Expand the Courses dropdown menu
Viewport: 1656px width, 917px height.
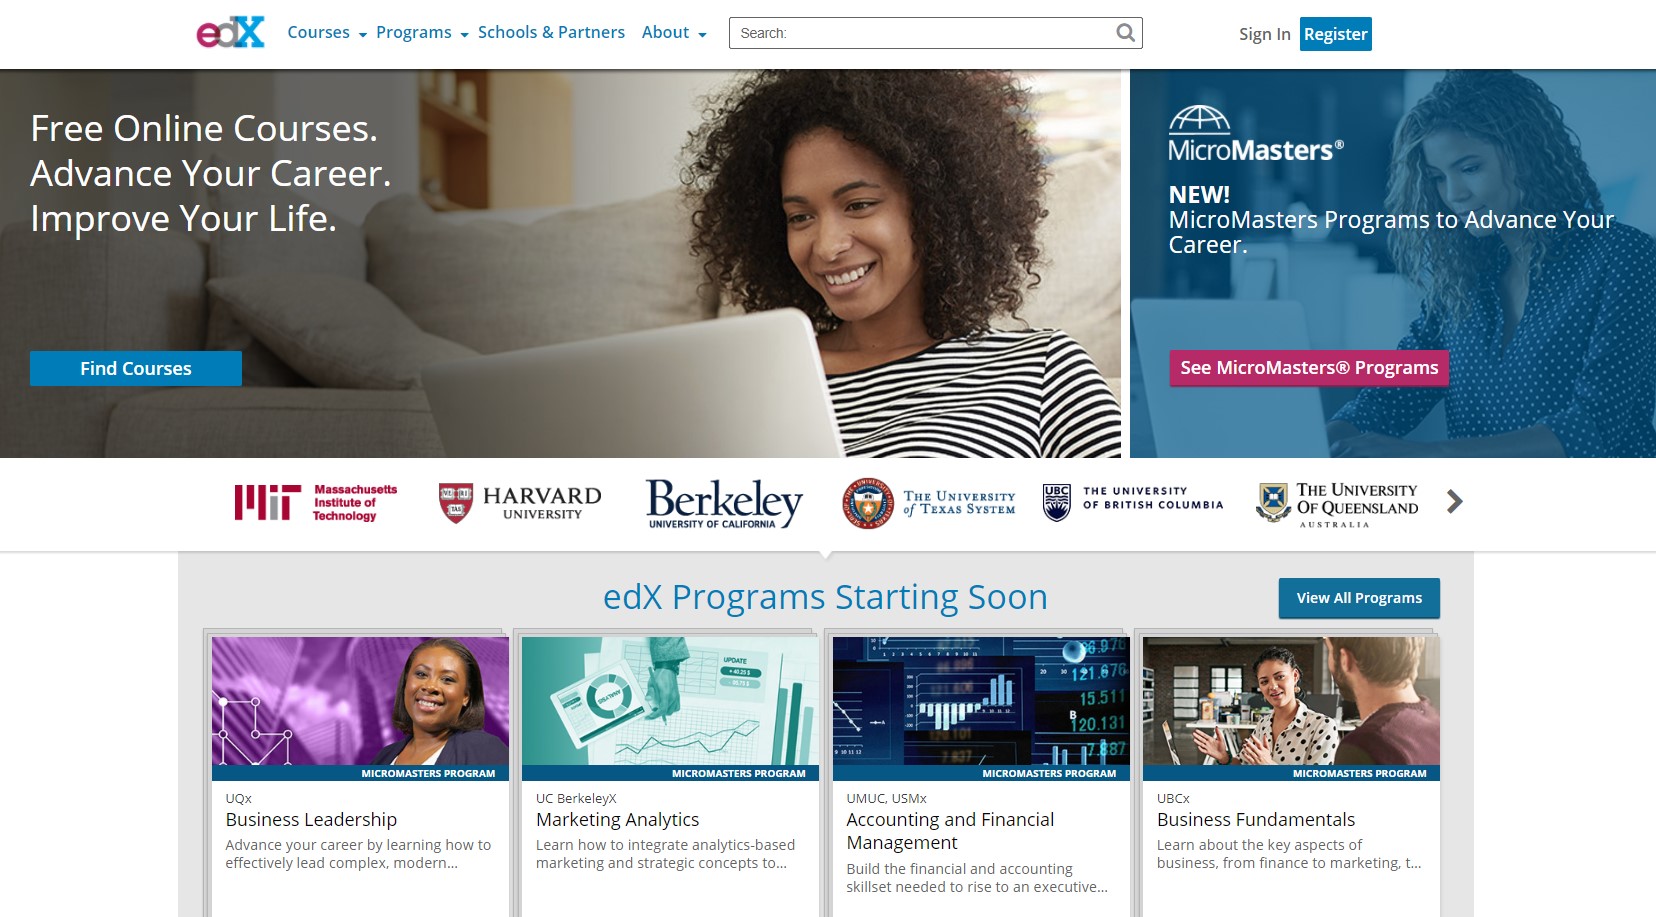(x=327, y=33)
